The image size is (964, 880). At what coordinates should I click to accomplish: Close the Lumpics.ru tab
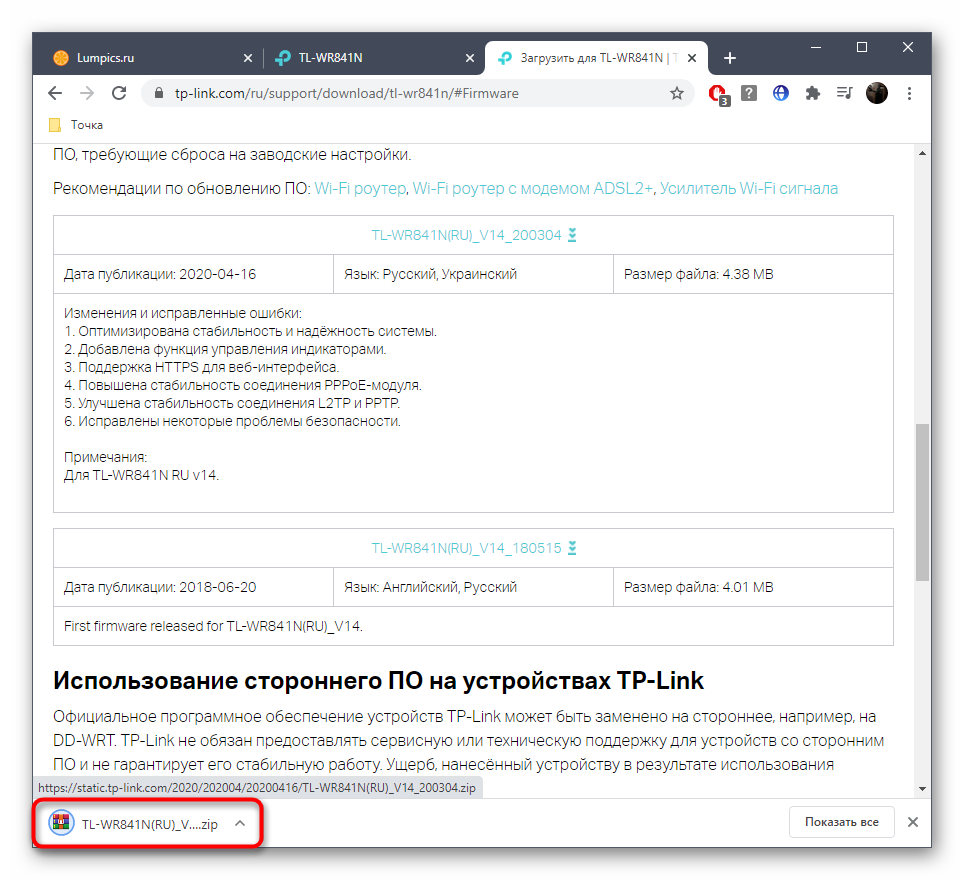(x=248, y=58)
